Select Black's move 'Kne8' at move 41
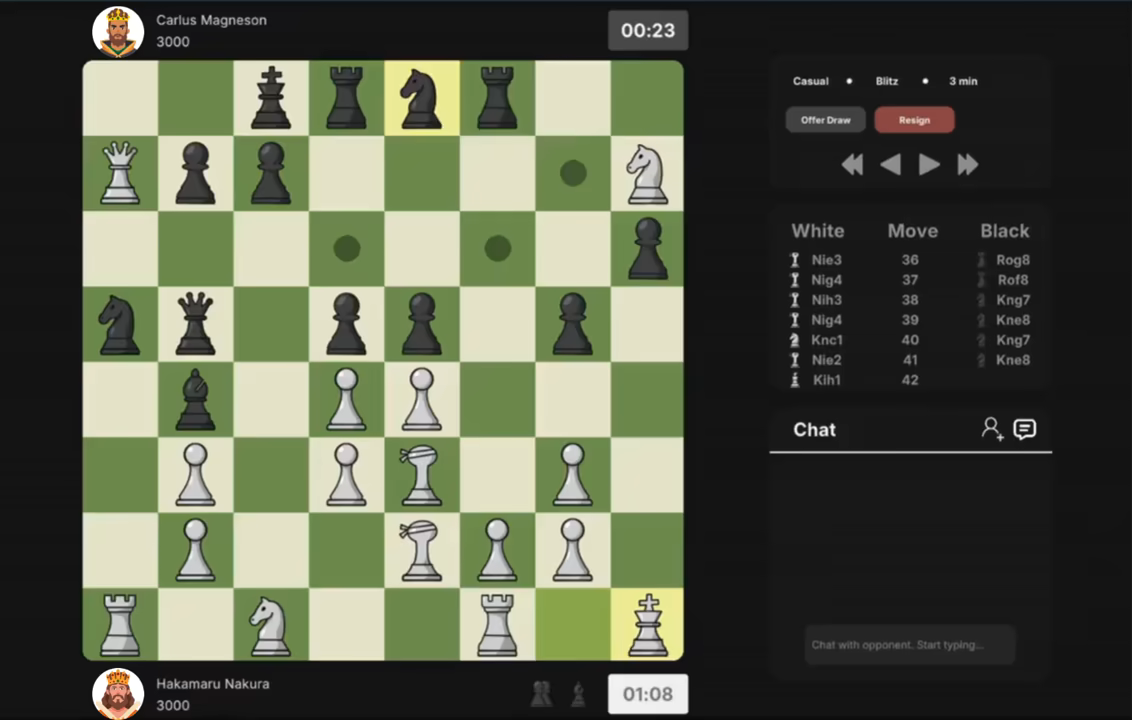Image resolution: width=1132 pixels, height=720 pixels. (1013, 360)
